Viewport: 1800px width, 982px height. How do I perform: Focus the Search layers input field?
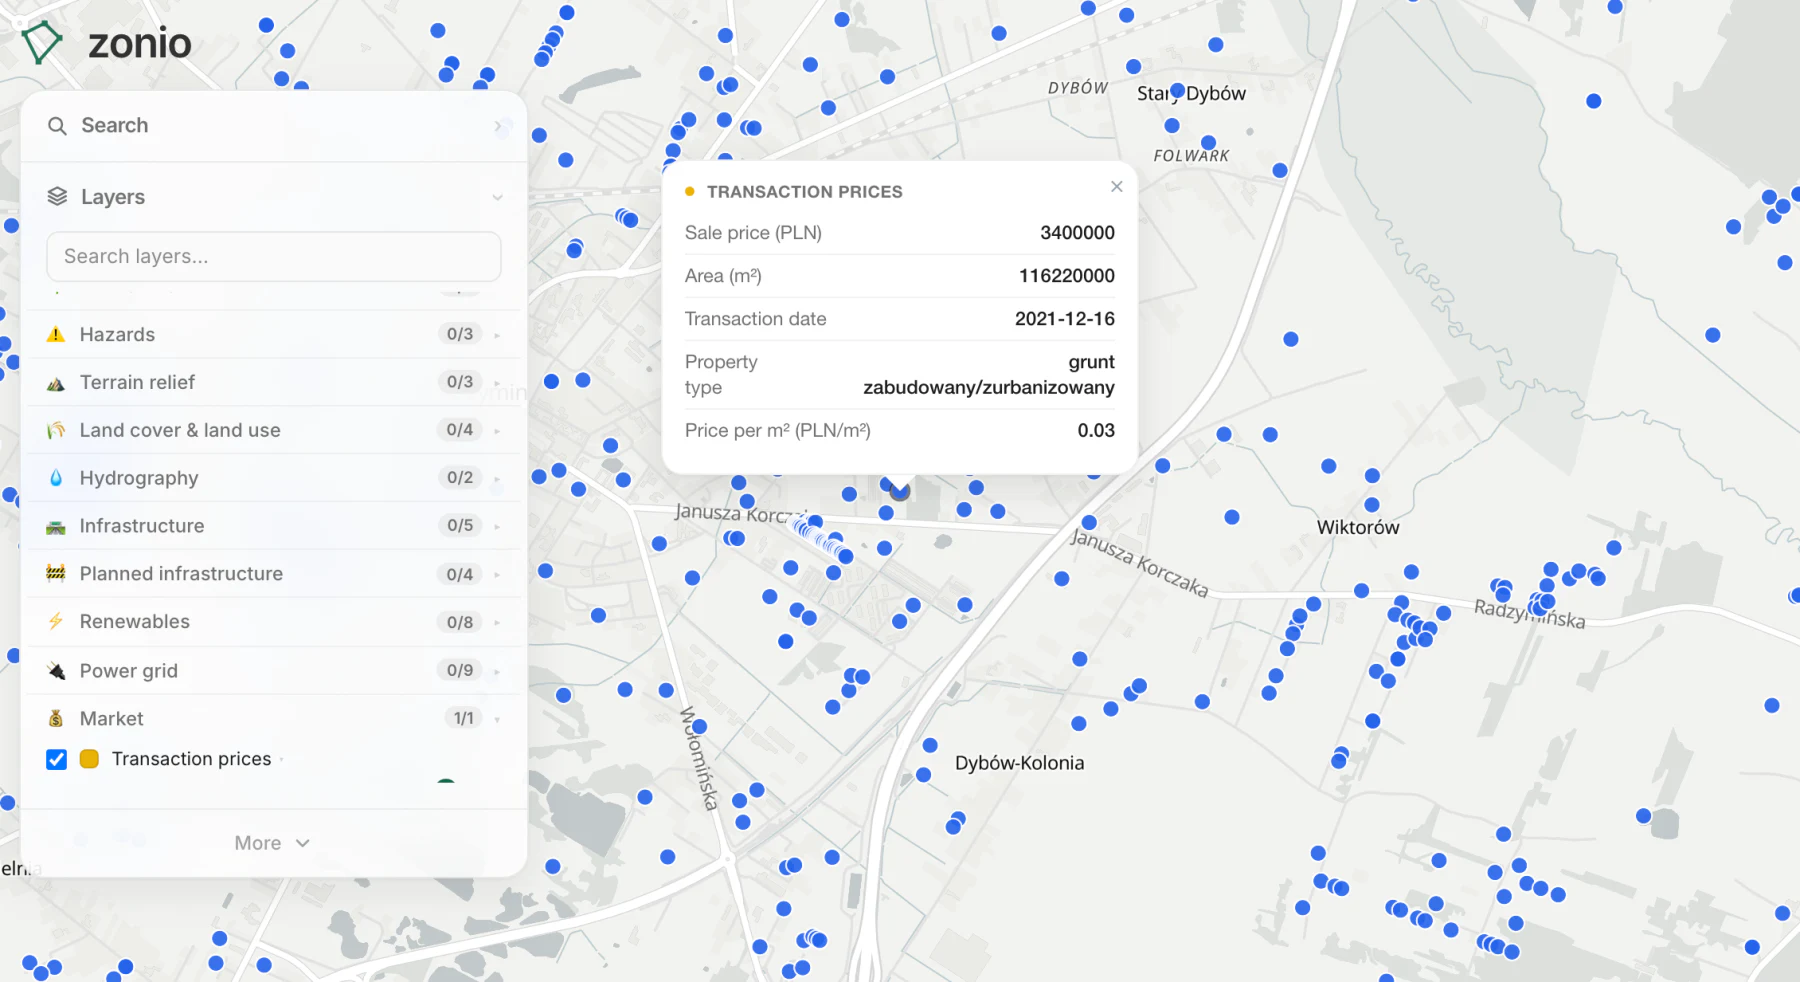click(274, 257)
